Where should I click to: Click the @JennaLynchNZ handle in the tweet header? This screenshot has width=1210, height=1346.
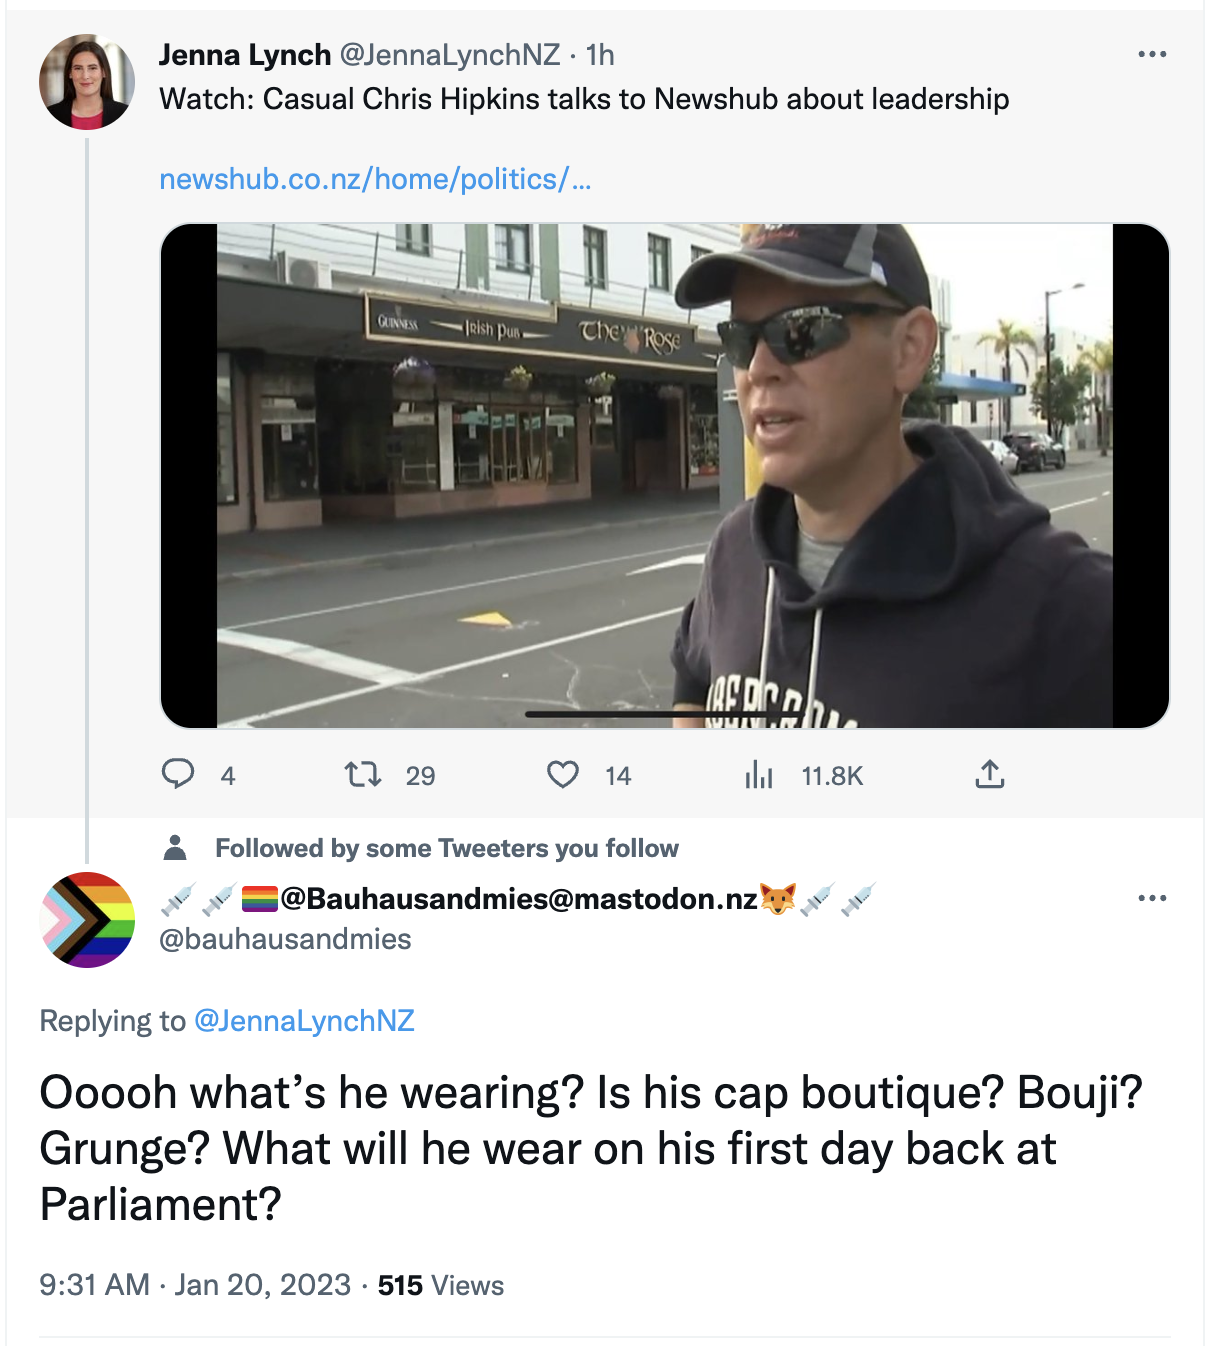450,55
